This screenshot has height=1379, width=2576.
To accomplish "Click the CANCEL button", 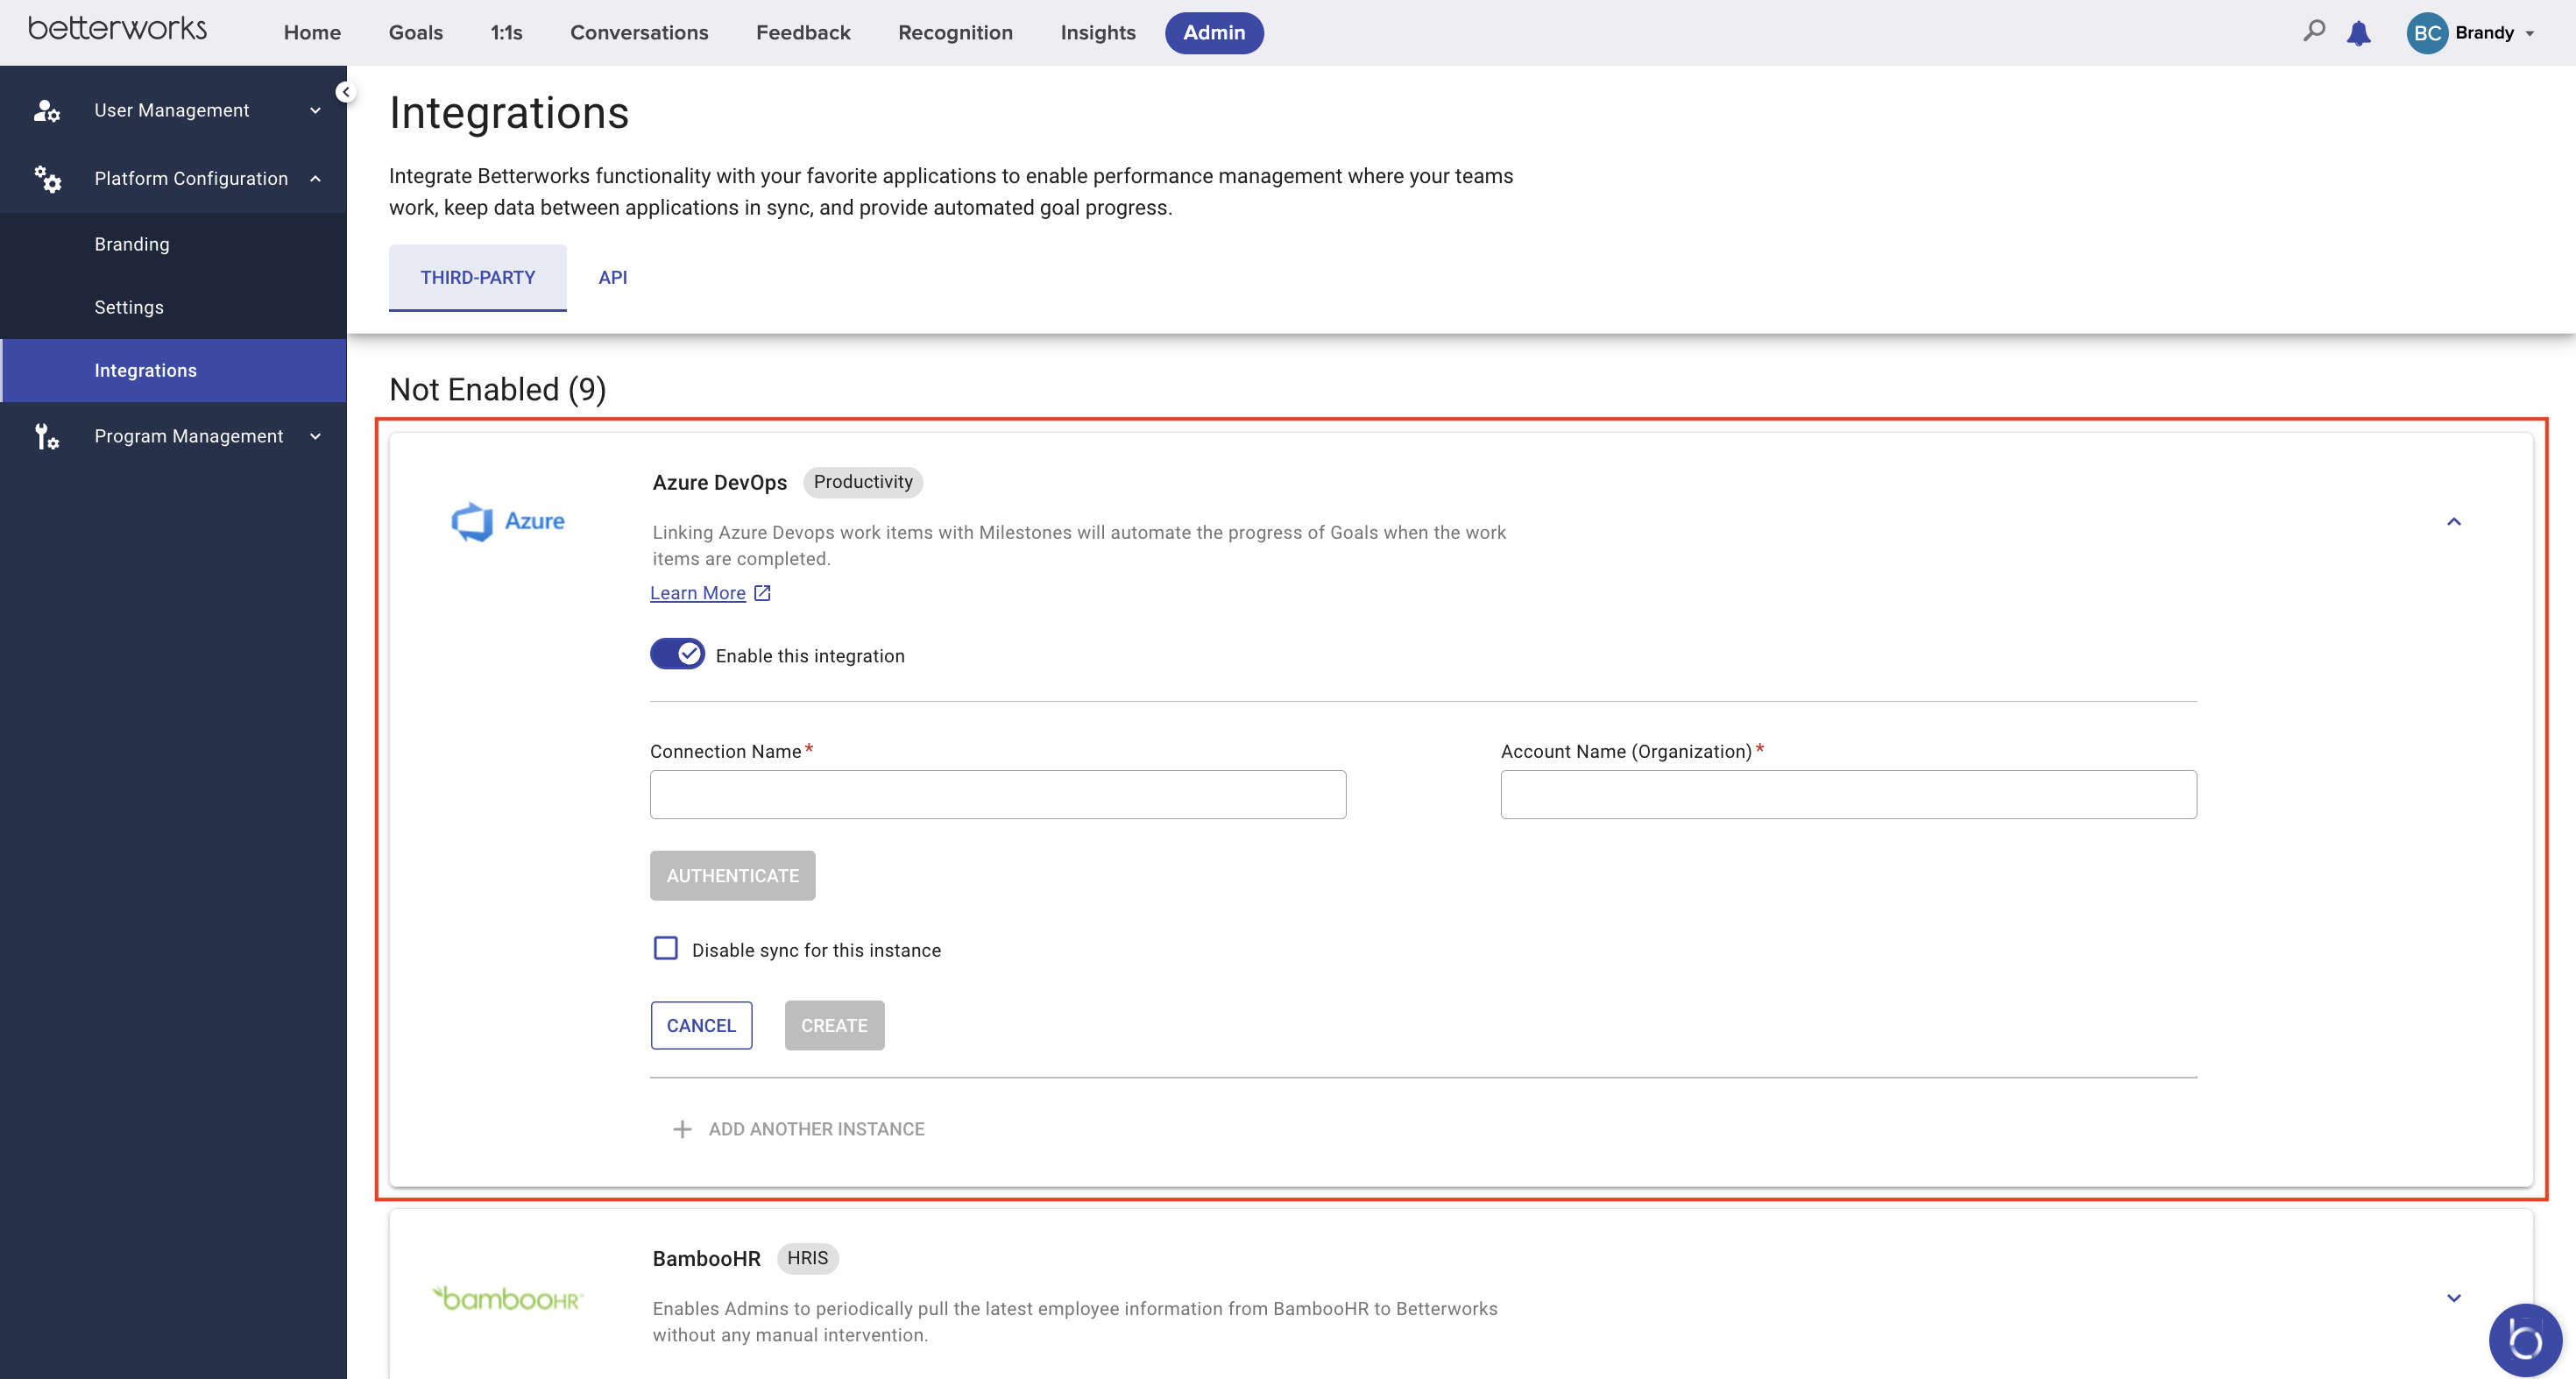I will (x=701, y=1025).
